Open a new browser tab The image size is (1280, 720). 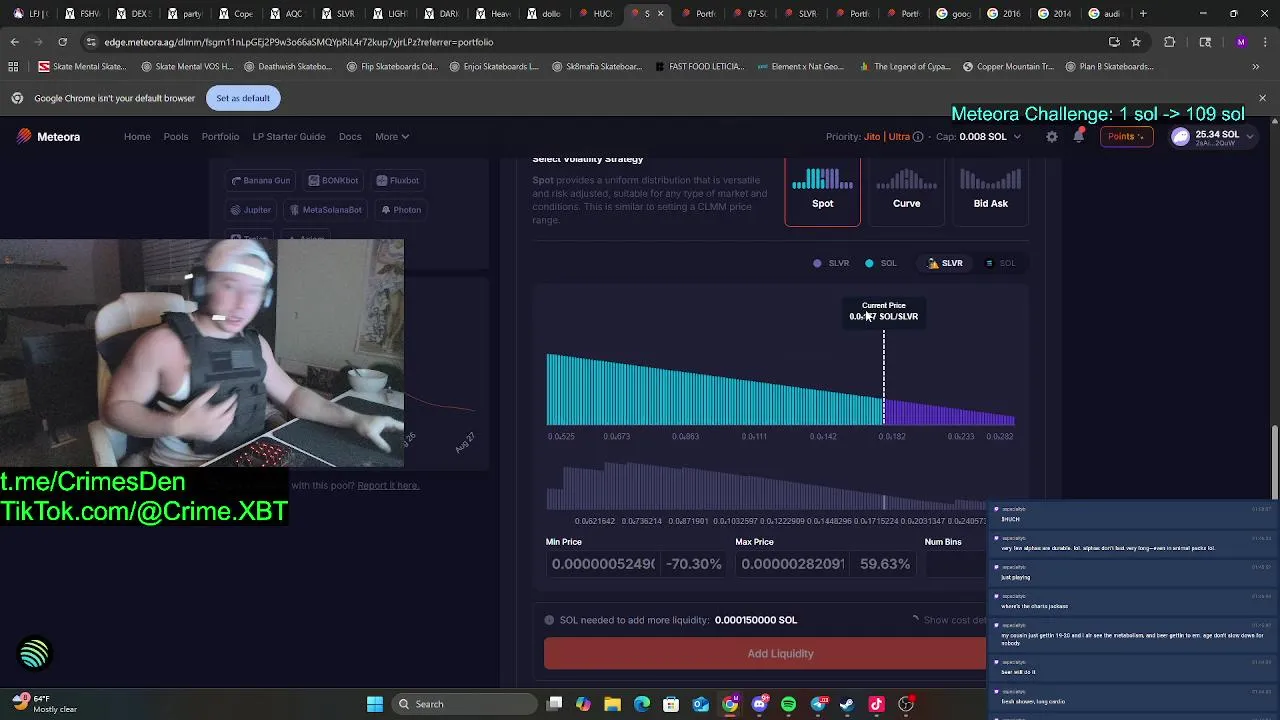(x=1143, y=14)
